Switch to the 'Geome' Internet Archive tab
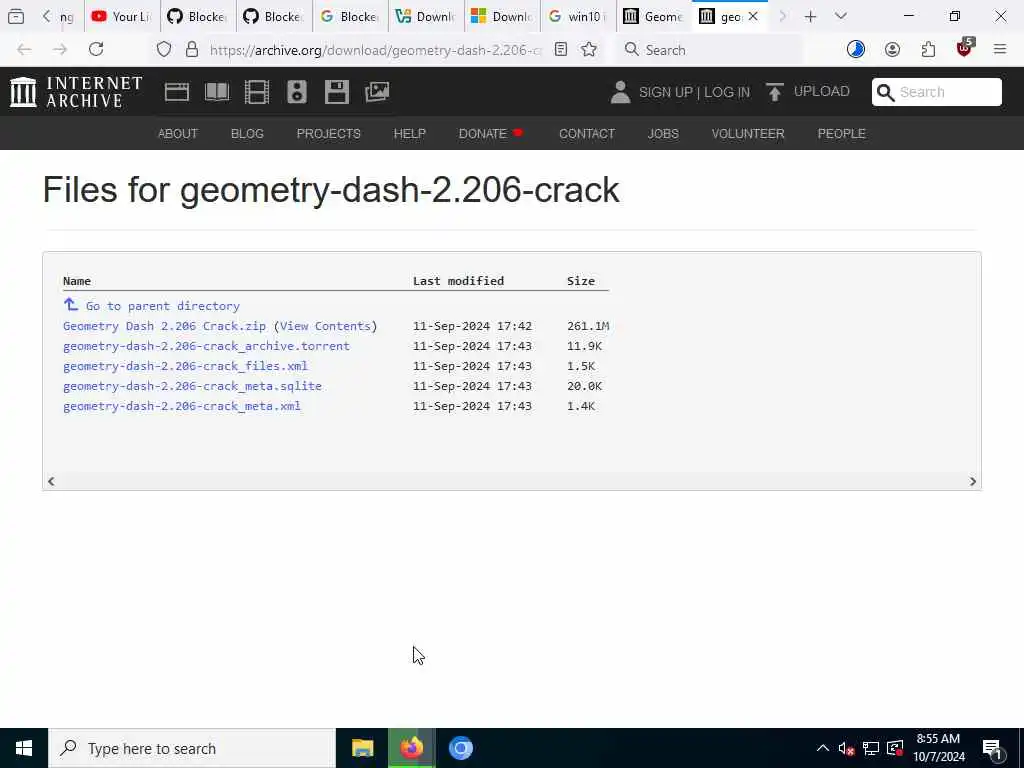This screenshot has width=1024, height=768. click(653, 17)
